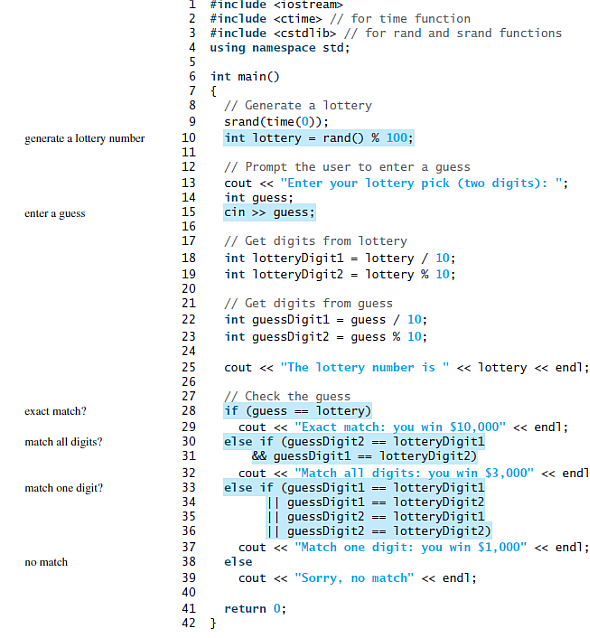Click the 'return 0;' statement
This screenshot has width=590, height=638.
255,609
